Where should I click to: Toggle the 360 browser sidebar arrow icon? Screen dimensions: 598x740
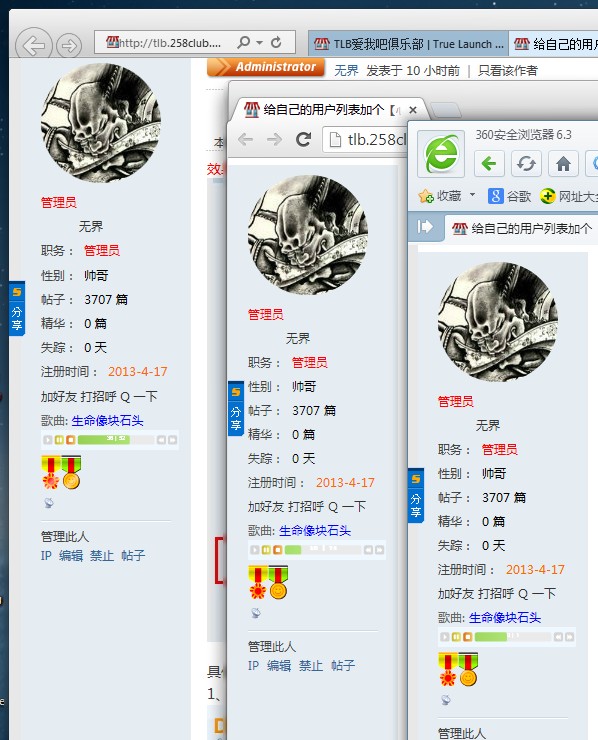click(x=425, y=227)
